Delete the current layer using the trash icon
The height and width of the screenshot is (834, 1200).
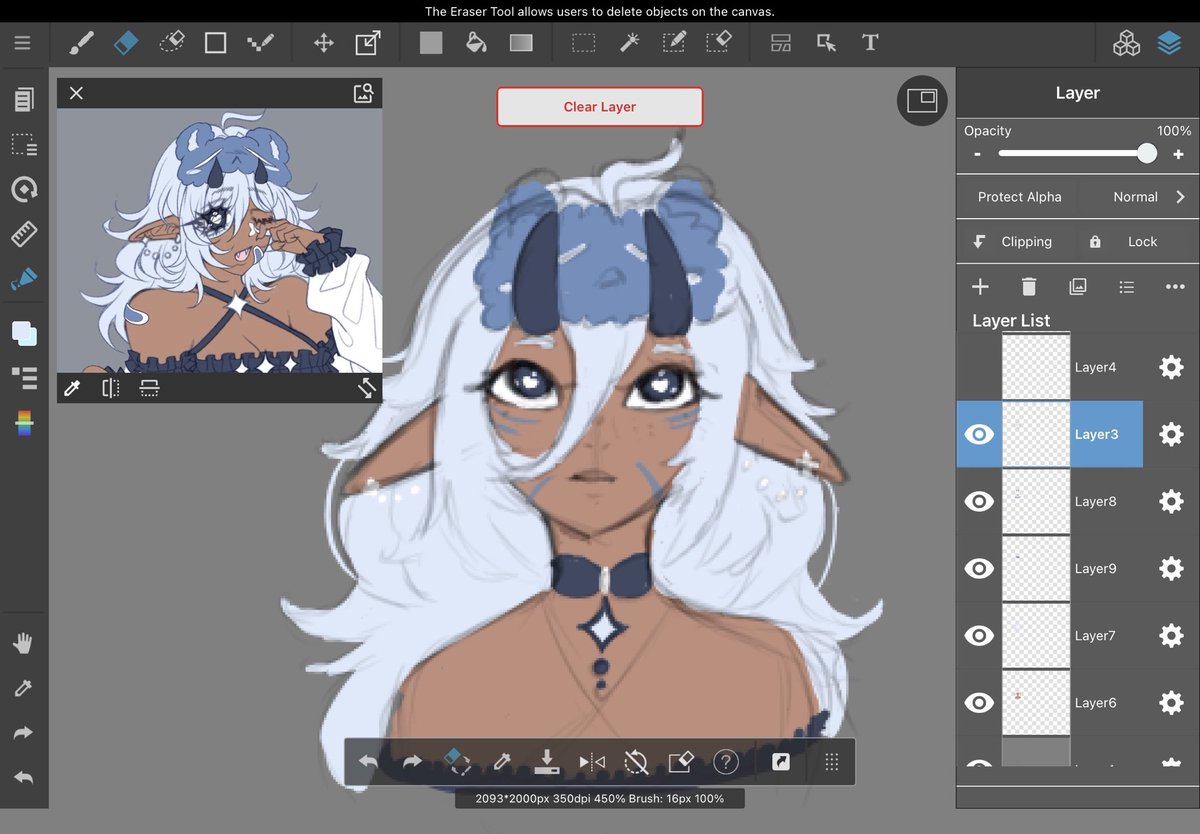click(1029, 287)
